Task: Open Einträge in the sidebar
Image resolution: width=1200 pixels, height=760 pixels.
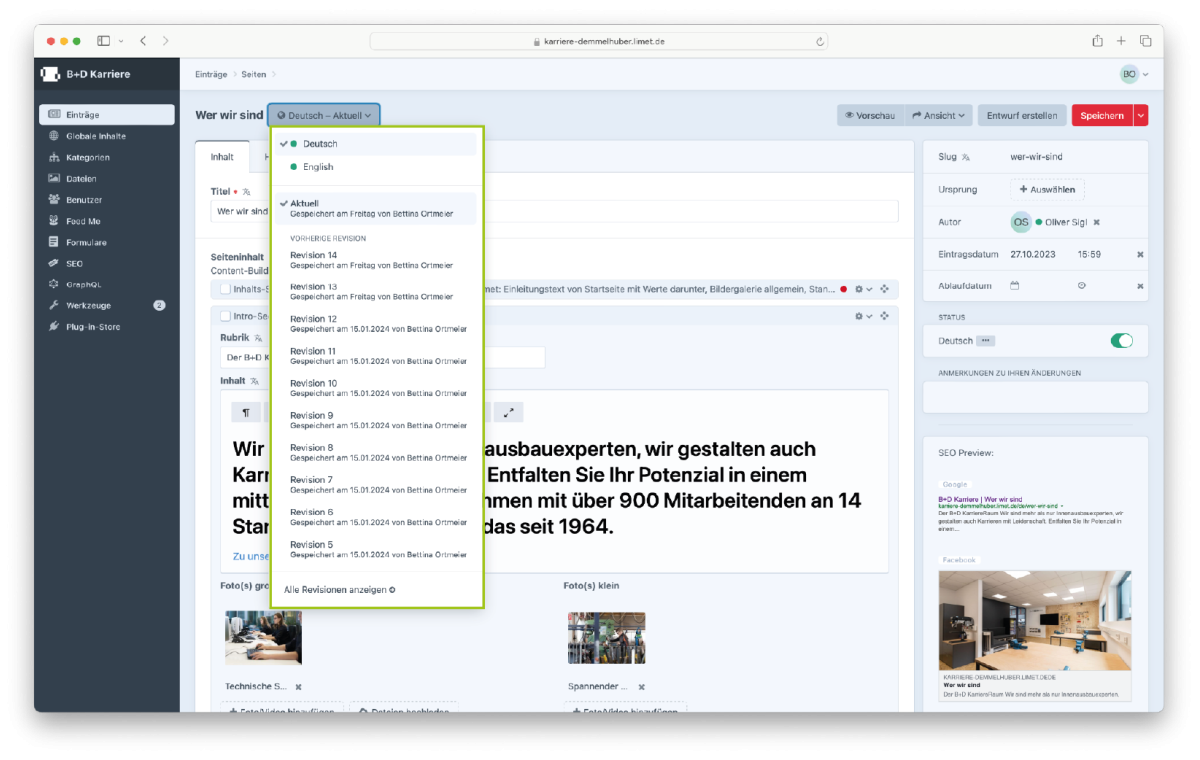Action: click(x=107, y=114)
